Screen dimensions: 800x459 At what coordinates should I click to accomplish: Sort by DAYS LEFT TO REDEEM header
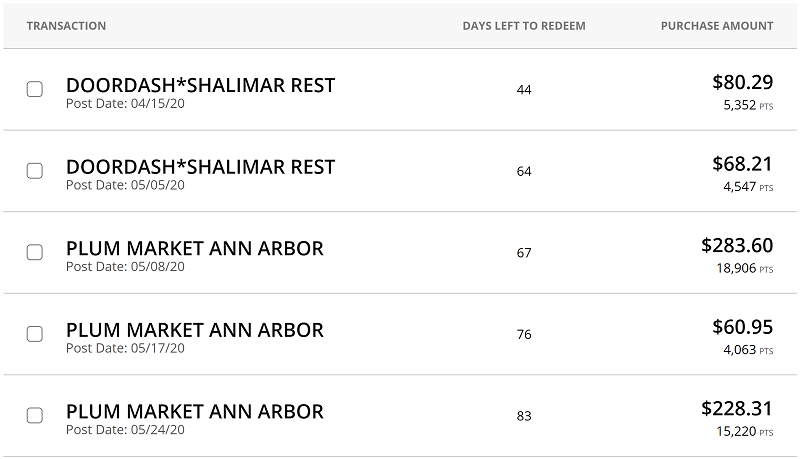tap(524, 26)
